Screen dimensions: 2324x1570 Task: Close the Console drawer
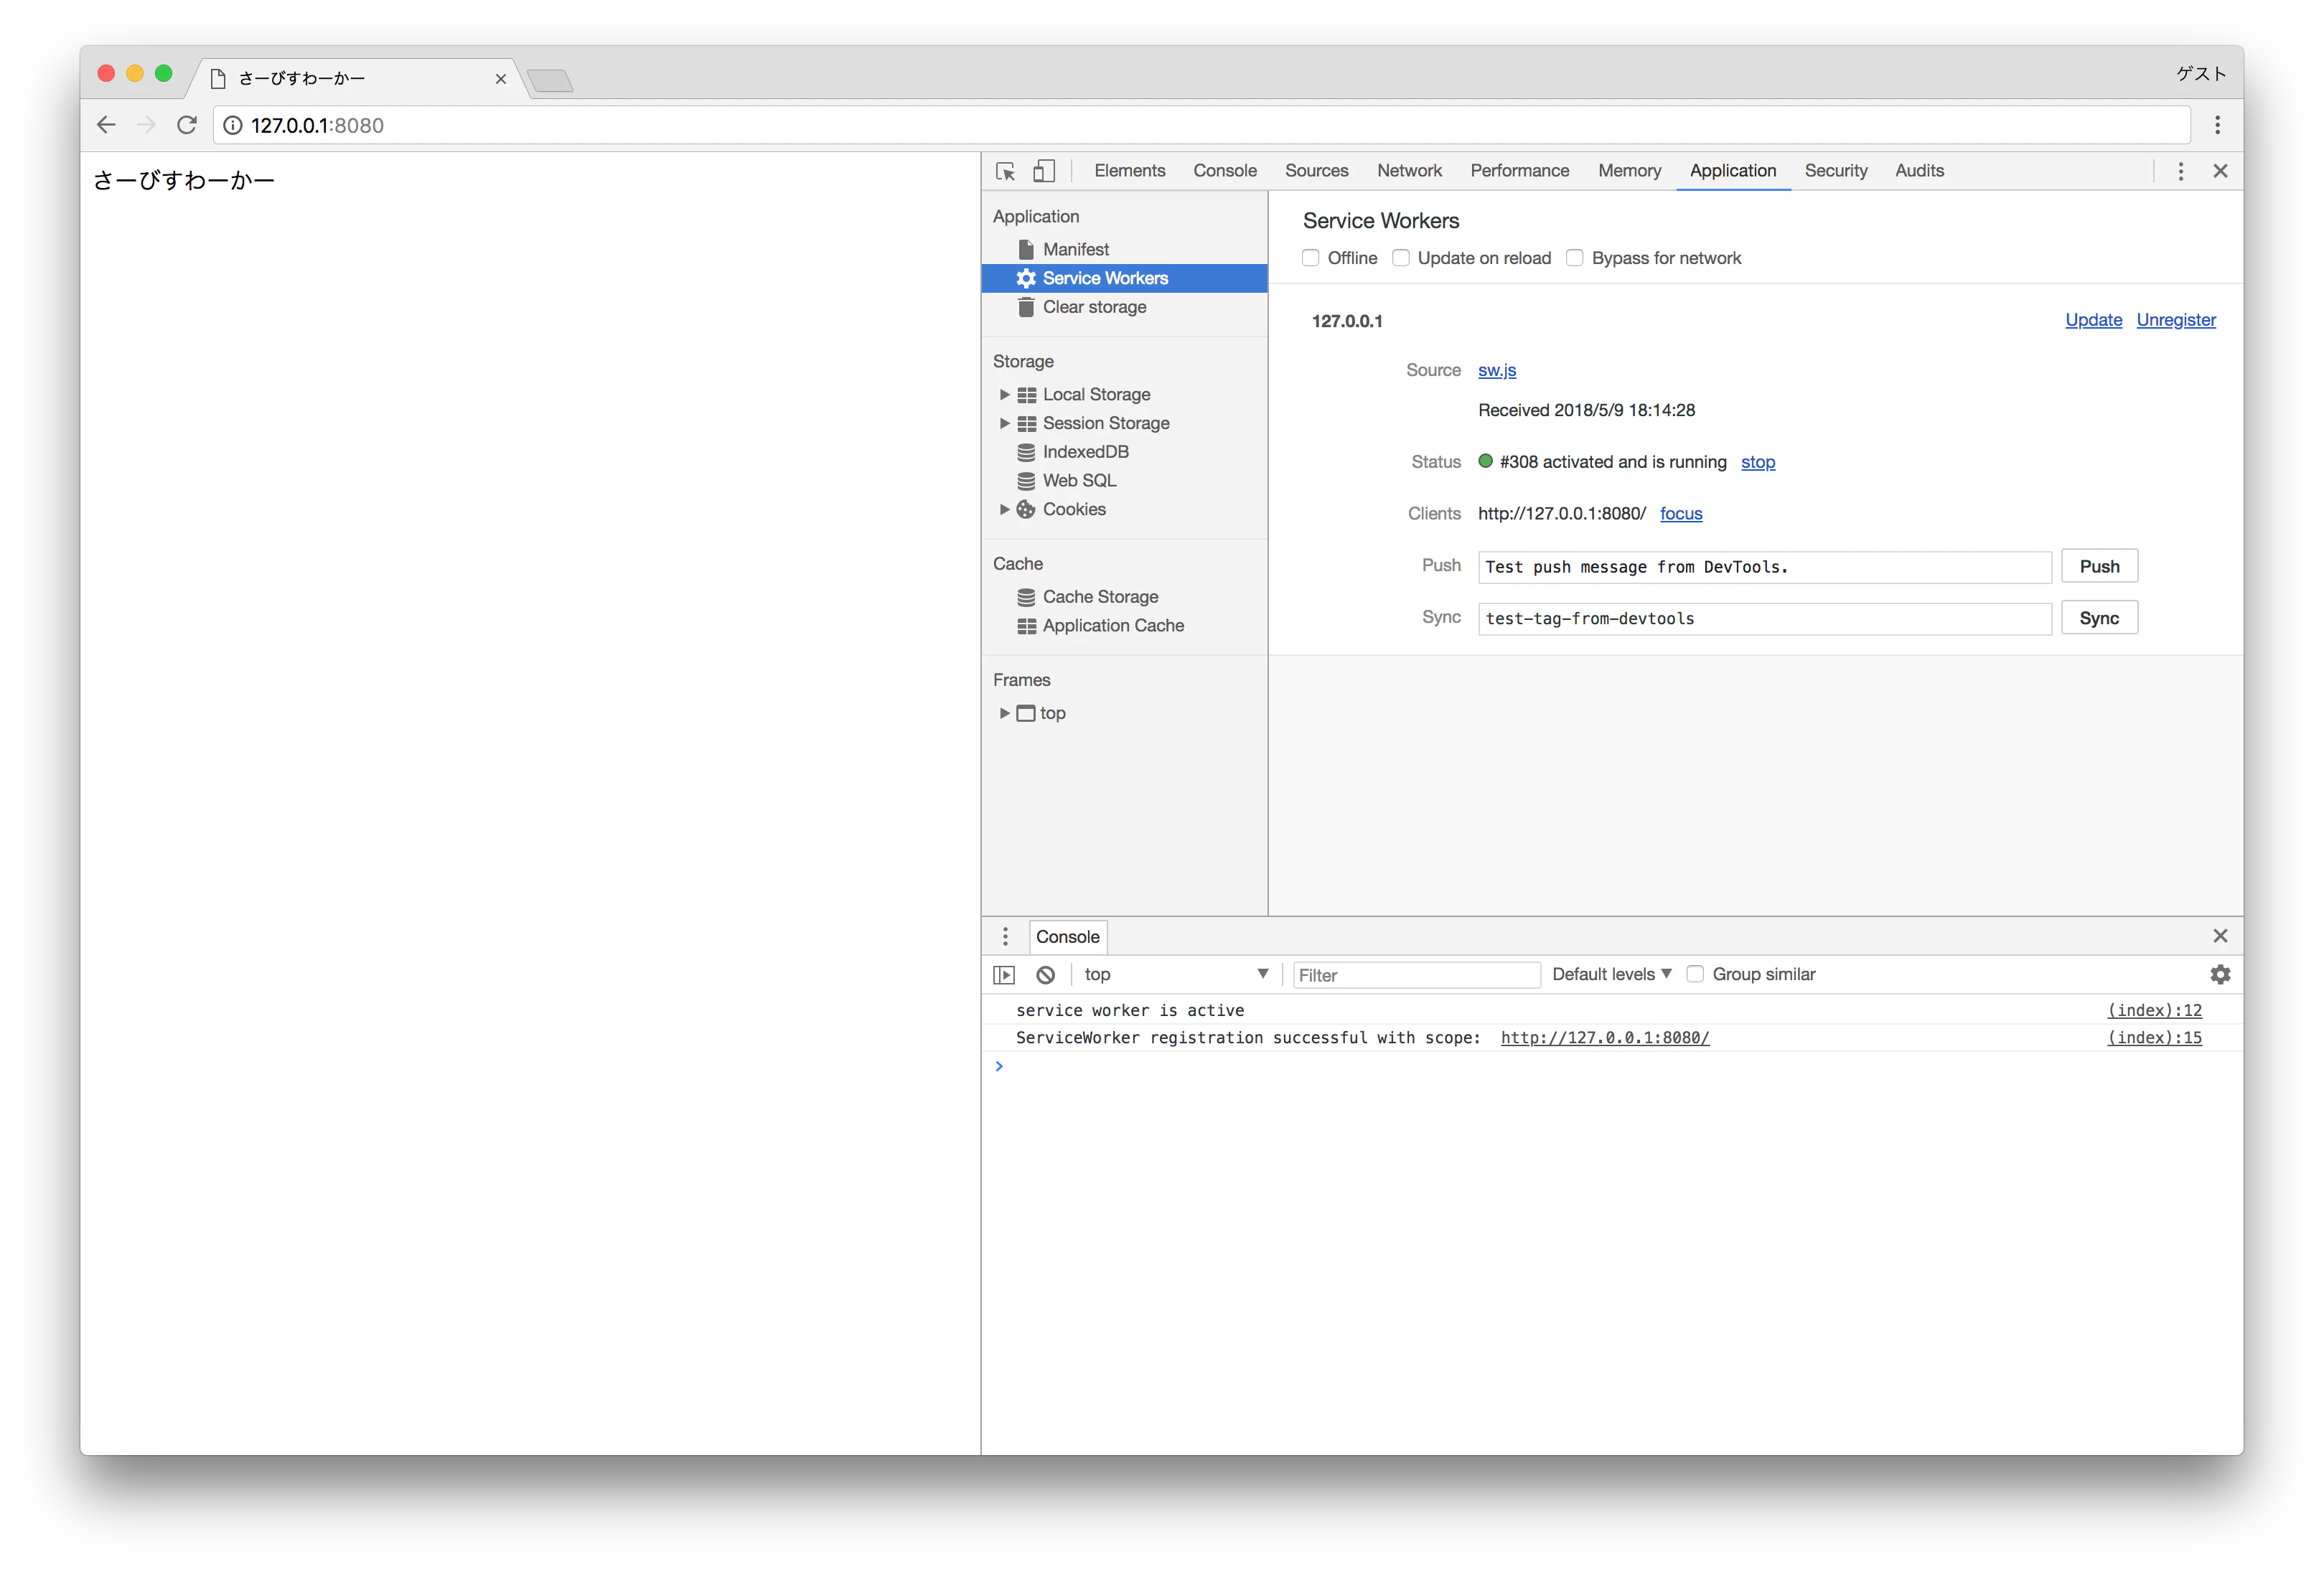[x=2220, y=936]
